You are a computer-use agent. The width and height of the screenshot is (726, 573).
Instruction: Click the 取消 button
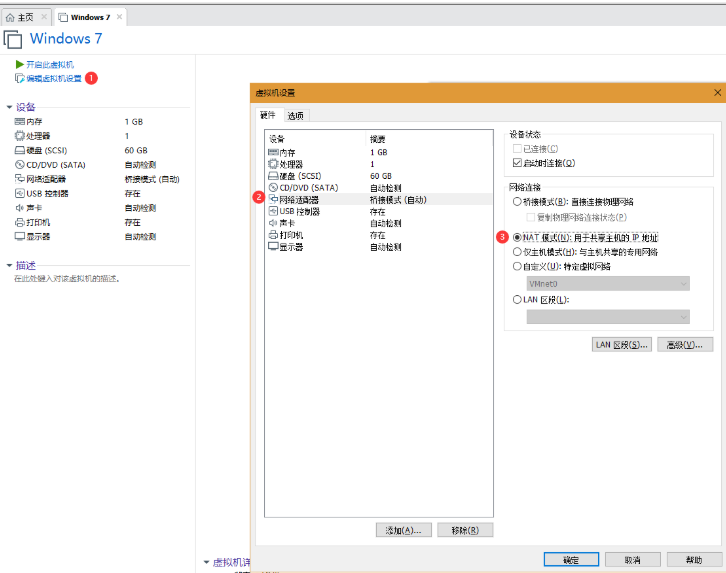pos(632,560)
